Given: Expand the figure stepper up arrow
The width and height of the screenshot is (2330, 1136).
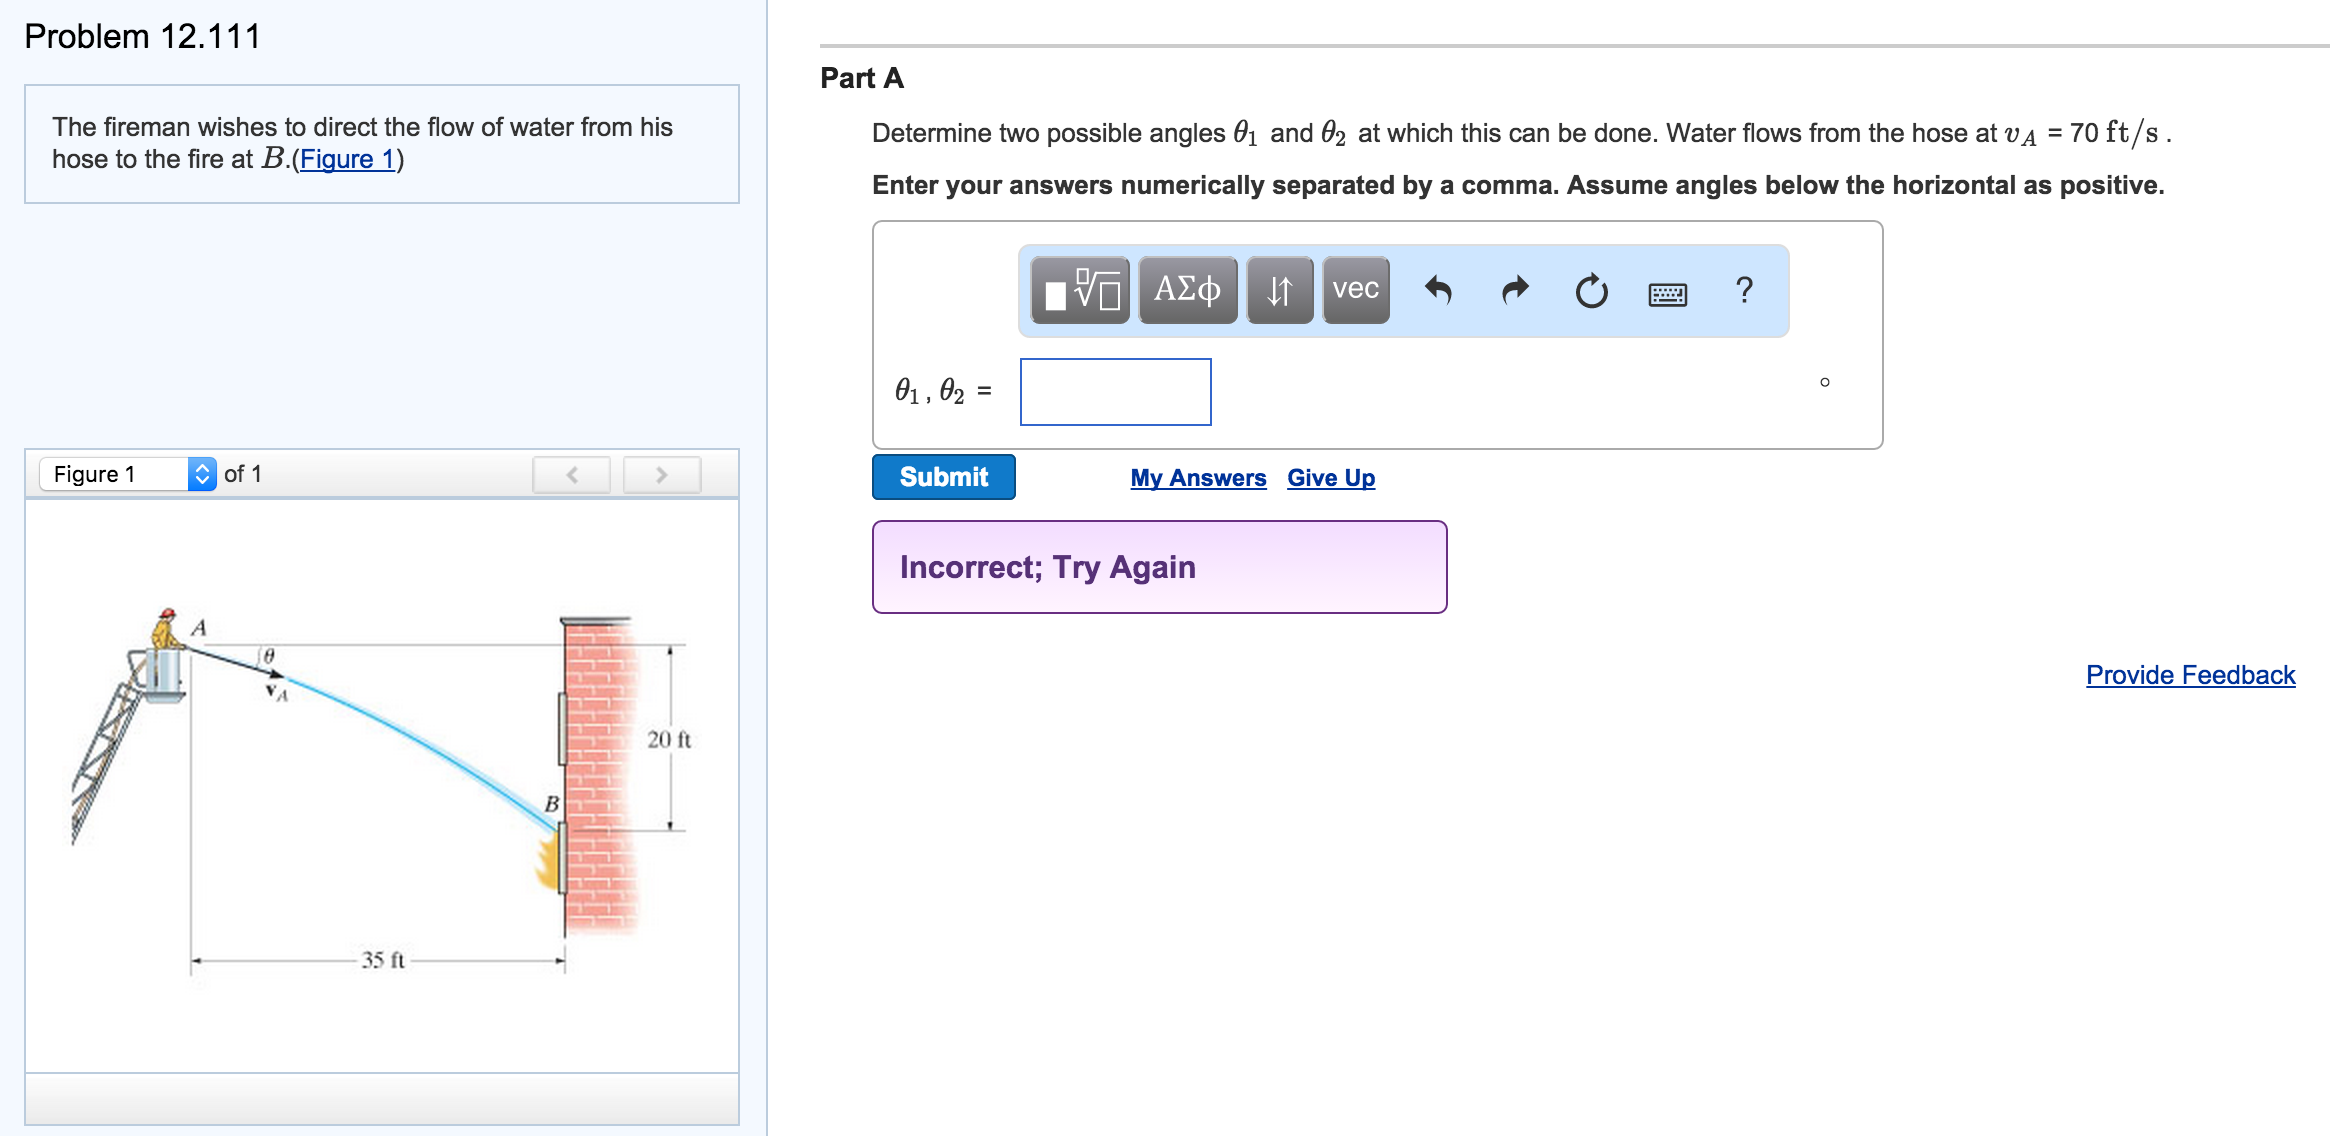Looking at the screenshot, I should tap(204, 468).
